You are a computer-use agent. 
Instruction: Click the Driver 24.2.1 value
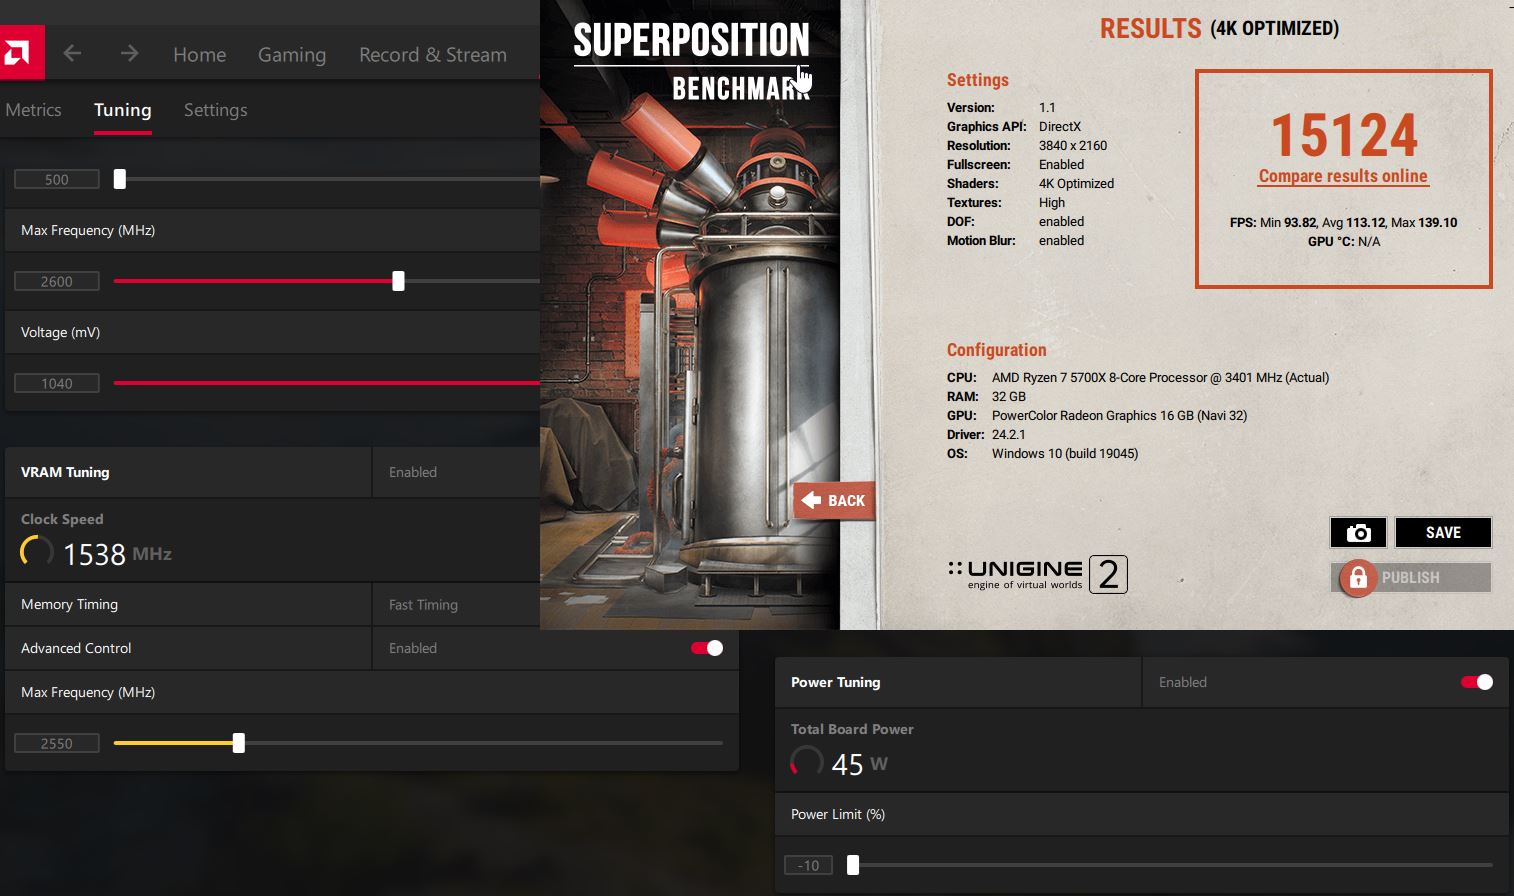click(x=1008, y=434)
